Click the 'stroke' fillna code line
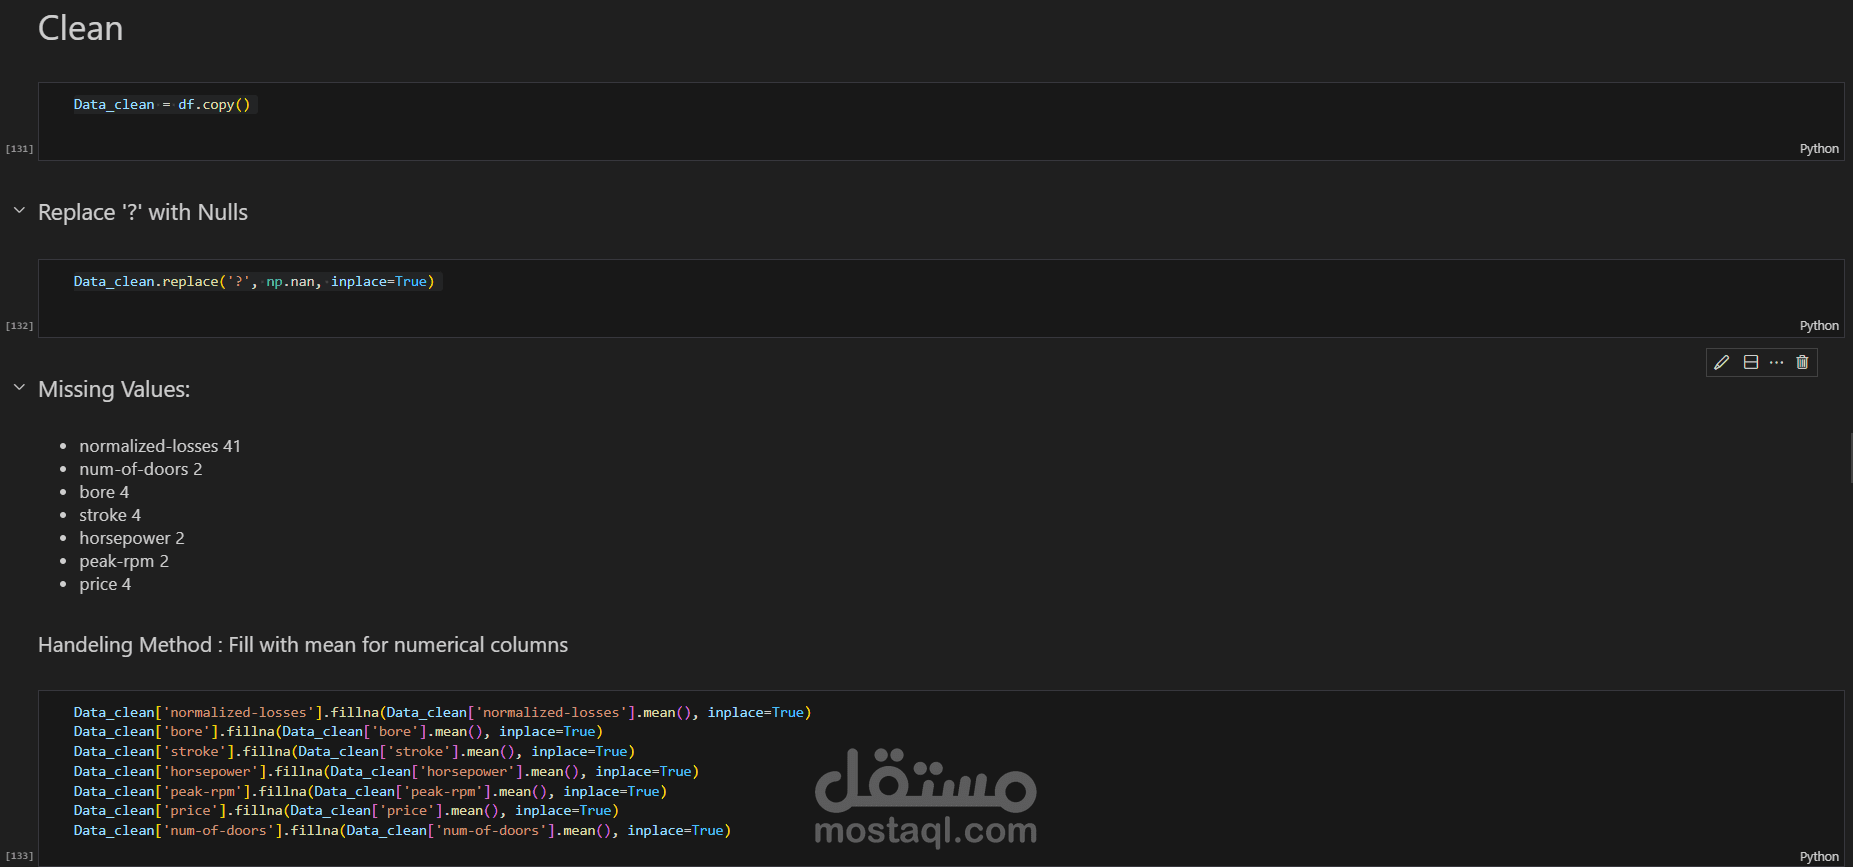This screenshot has width=1853, height=867. pyautogui.click(x=354, y=752)
